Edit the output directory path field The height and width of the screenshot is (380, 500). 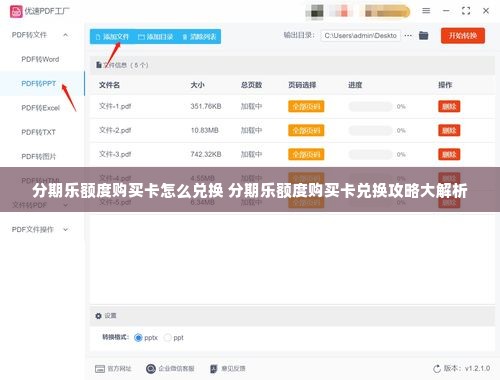click(x=360, y=36)
